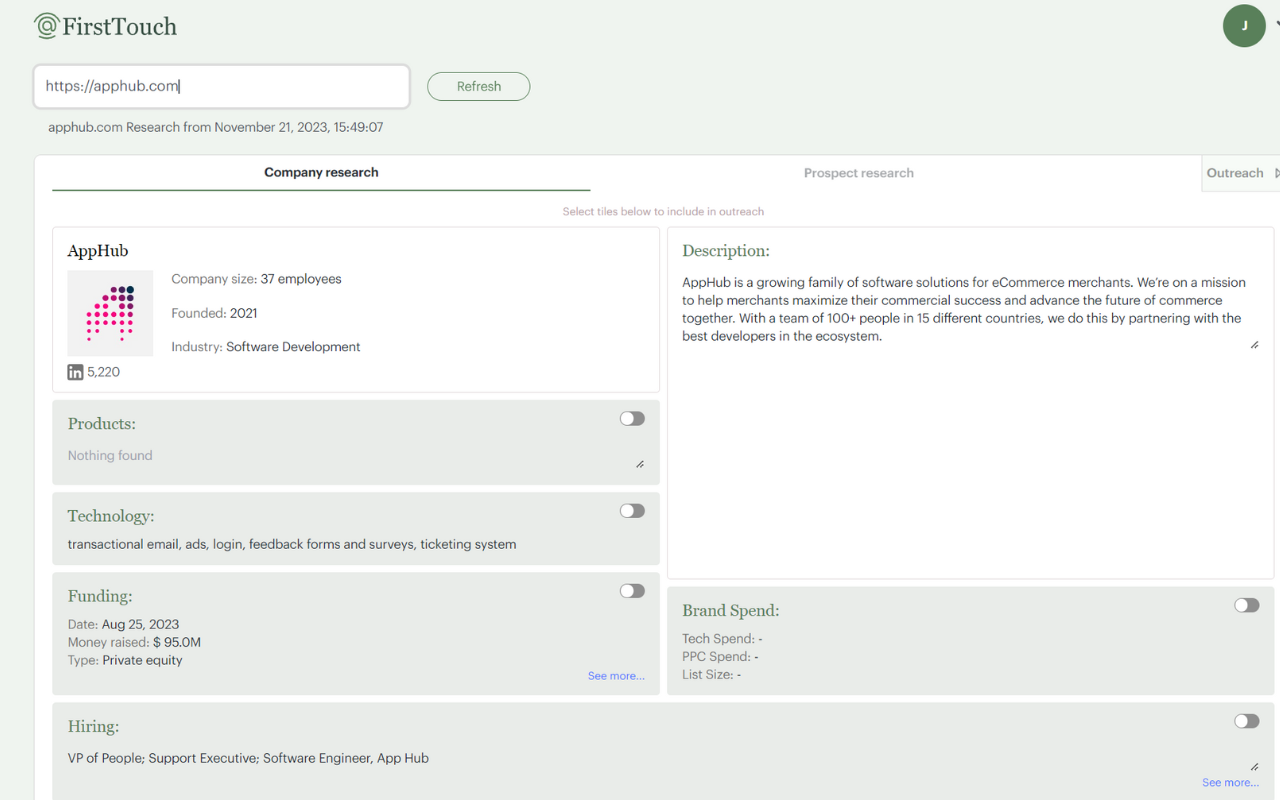
Task: Click the Products box resize handle
Action: pyautogui.click(x=640, y=464)
